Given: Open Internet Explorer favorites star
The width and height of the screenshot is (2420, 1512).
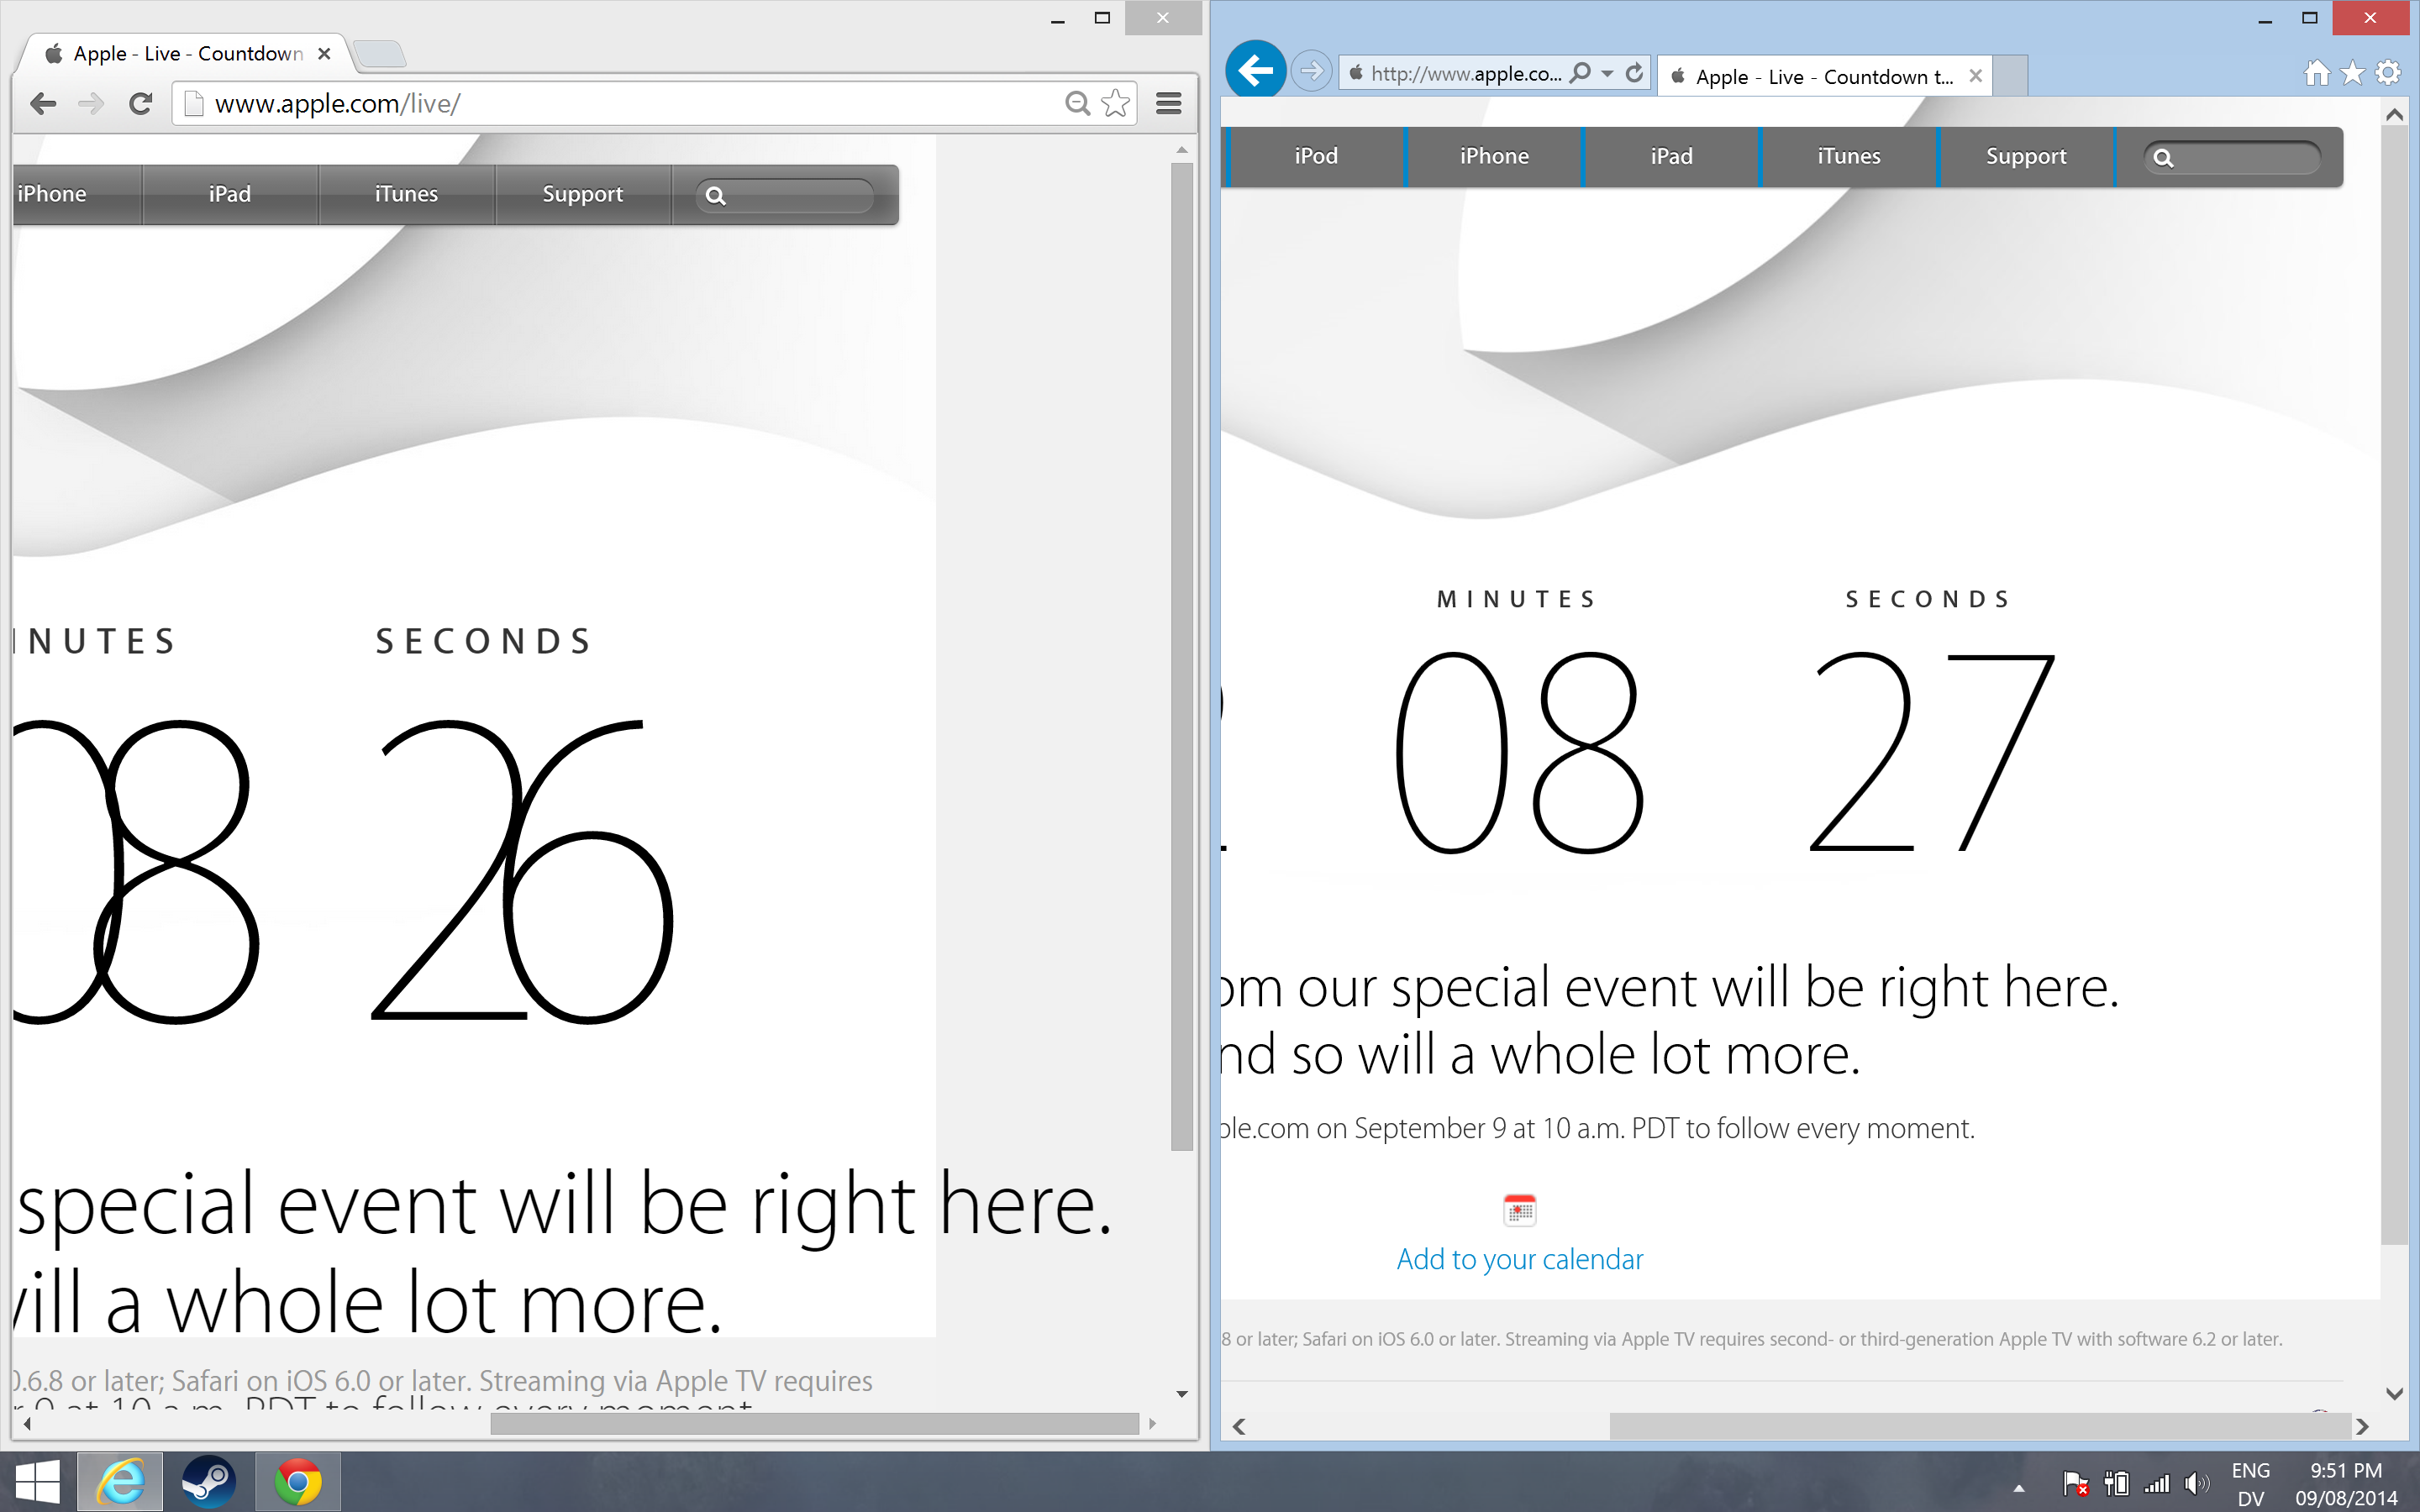Looking at the screenshot, I should tap(2353, 73).
